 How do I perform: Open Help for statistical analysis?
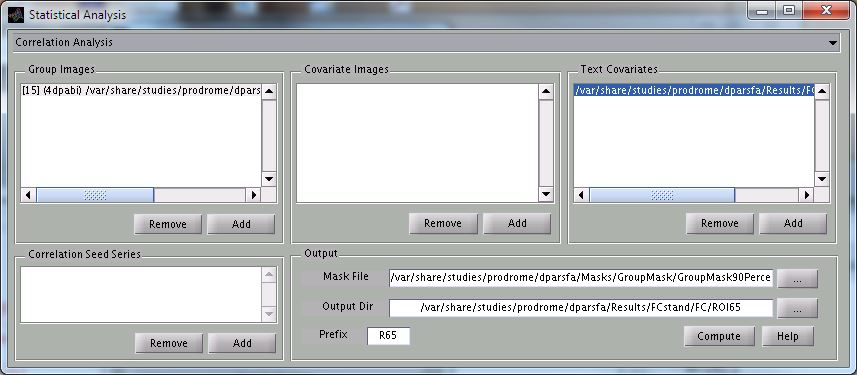(788, 336)
